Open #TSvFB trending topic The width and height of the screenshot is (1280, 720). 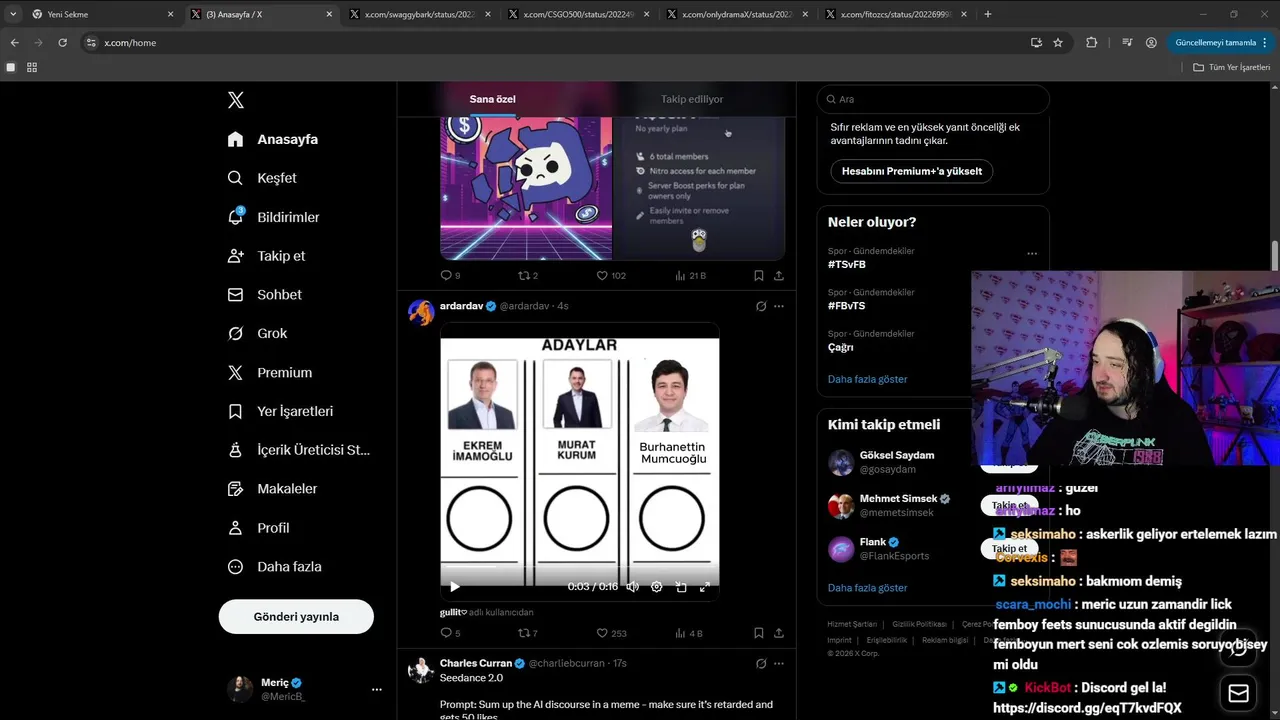pyautogui.click(x=847, y=265)
